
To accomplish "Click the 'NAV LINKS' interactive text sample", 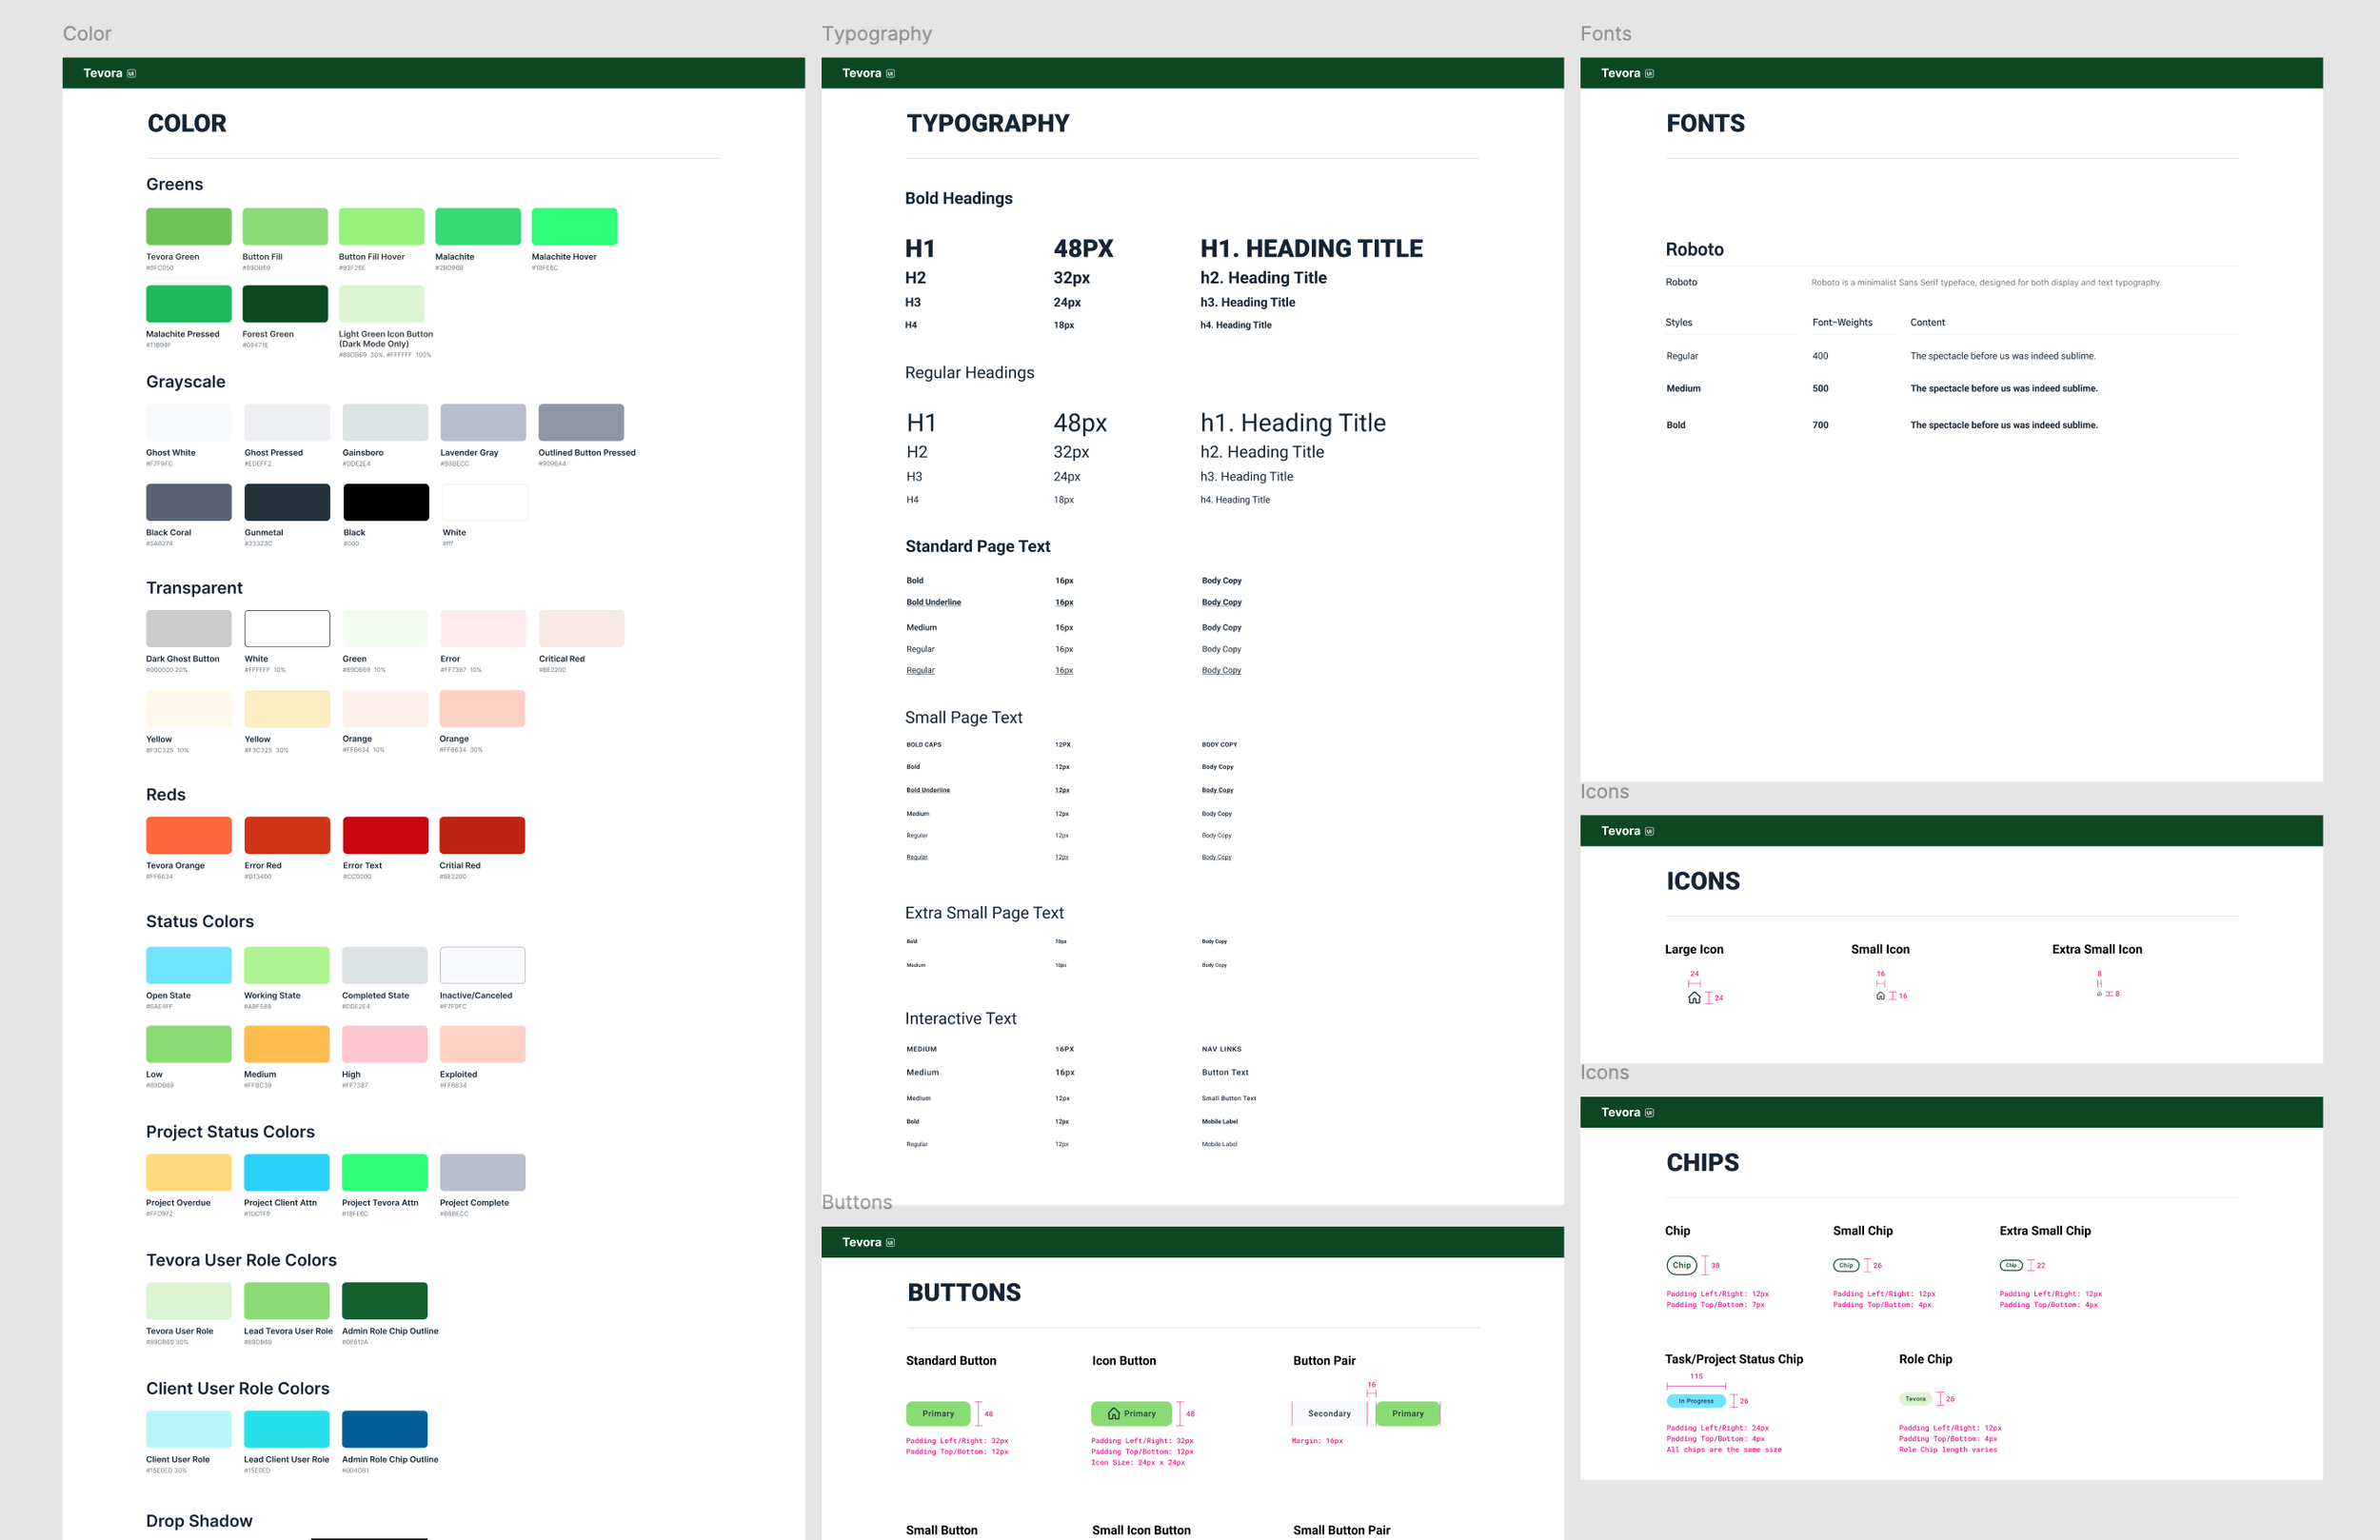I will pyautogui.click(x=1221, y=1049).
